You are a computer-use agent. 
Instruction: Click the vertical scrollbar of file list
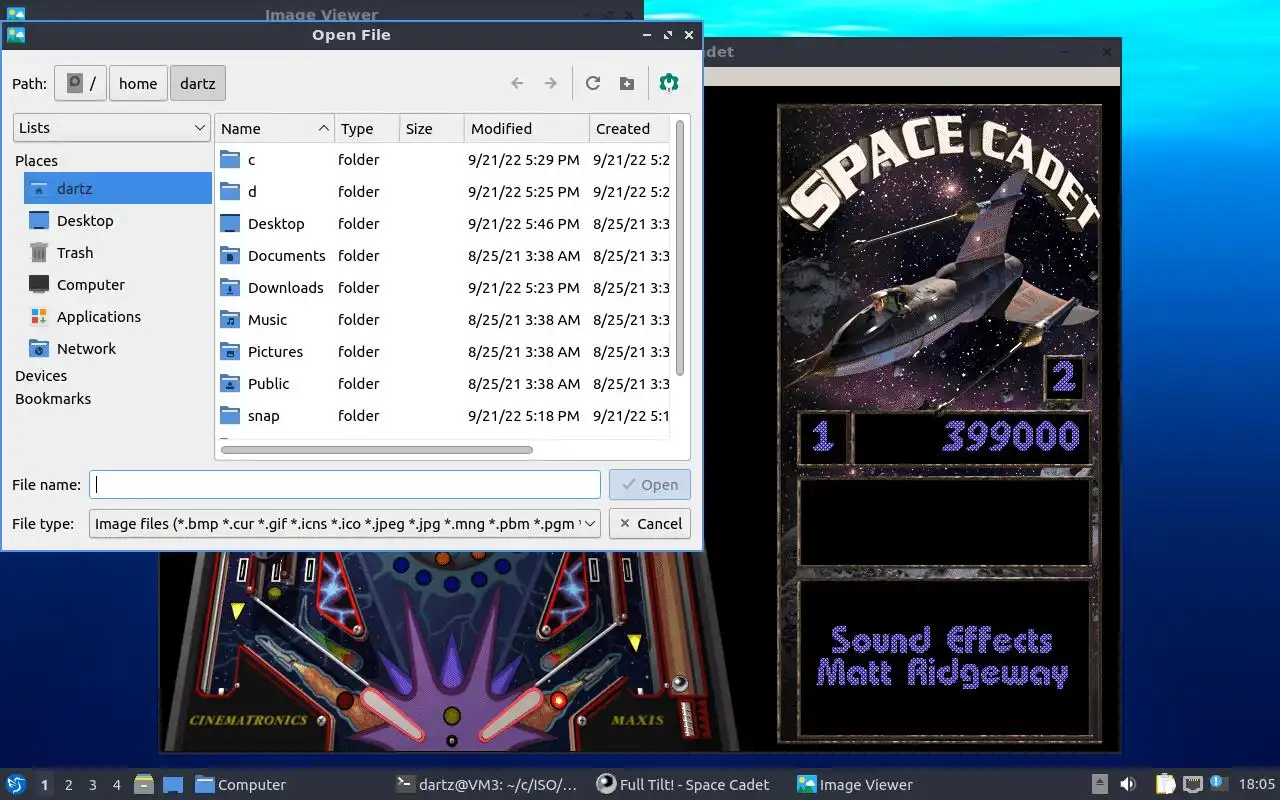click(x=680, y=248)
